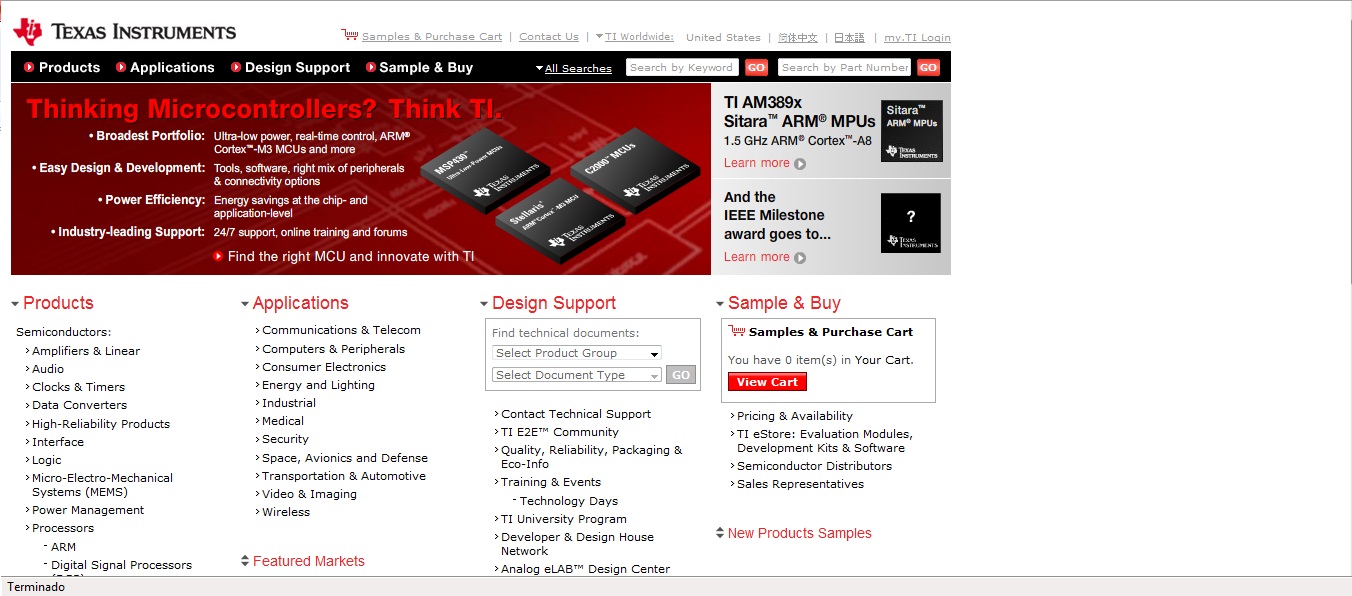Open the Select Product Group dropdown
The height and width of the screenshot is (596, 1352).
tap(577, 353)
